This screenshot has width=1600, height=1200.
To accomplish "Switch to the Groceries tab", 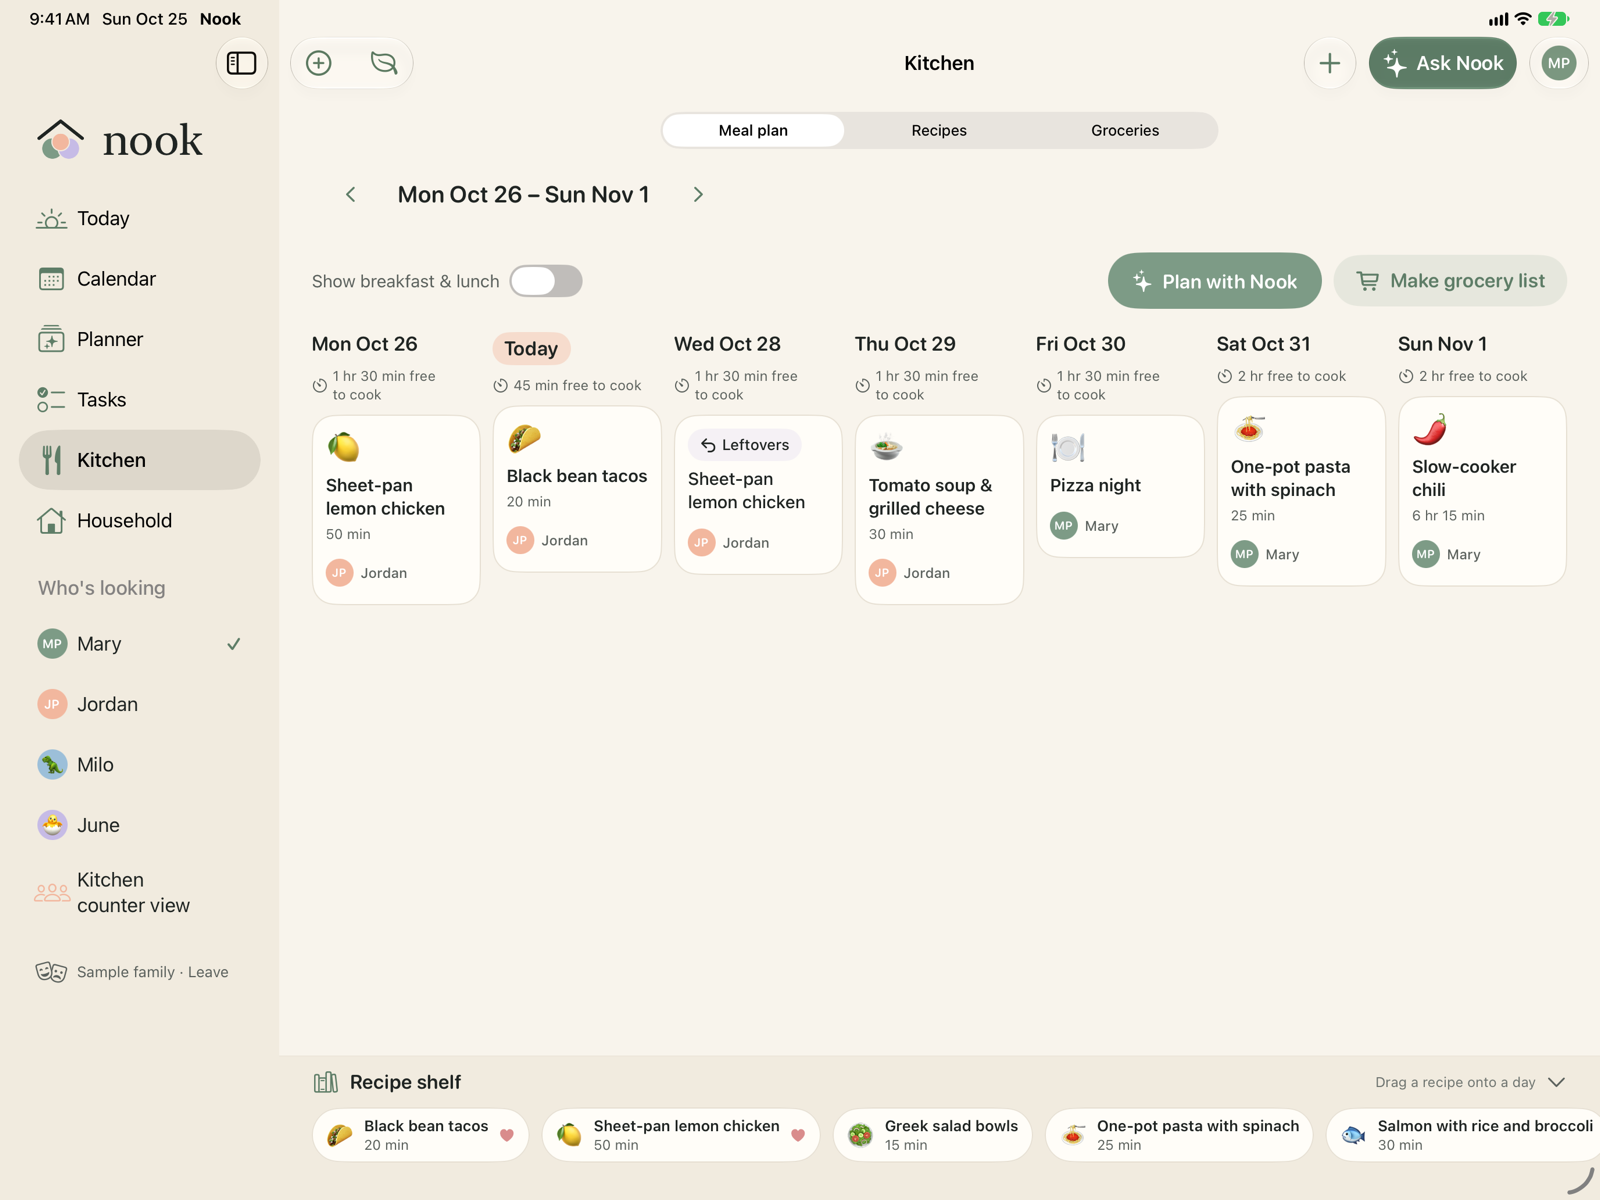I will coord(1125,130).
